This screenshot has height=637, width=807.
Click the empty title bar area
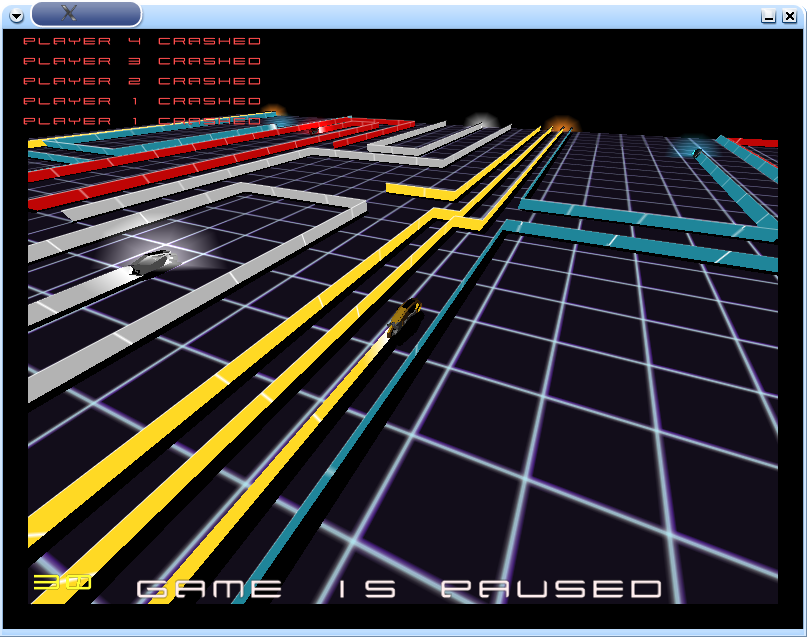pyautogui.click(x=450, y=14)
